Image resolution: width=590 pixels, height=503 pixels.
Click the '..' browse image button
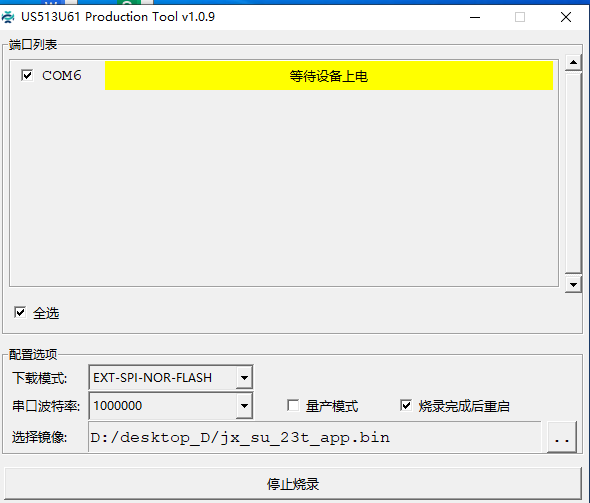point(561,437)
